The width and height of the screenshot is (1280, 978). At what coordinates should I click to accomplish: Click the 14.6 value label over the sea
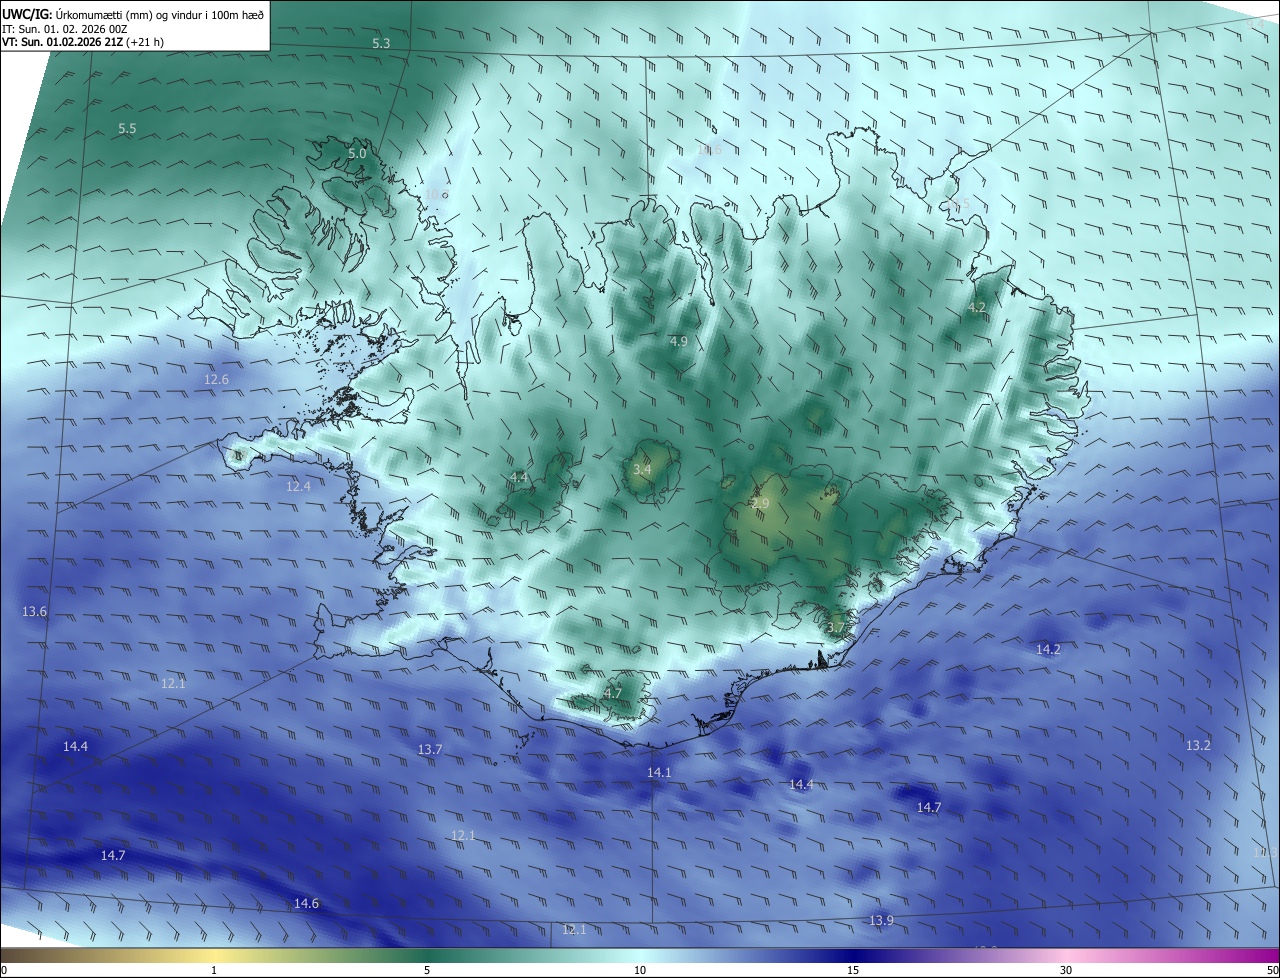pyautogui.click(x=306, y=904)
